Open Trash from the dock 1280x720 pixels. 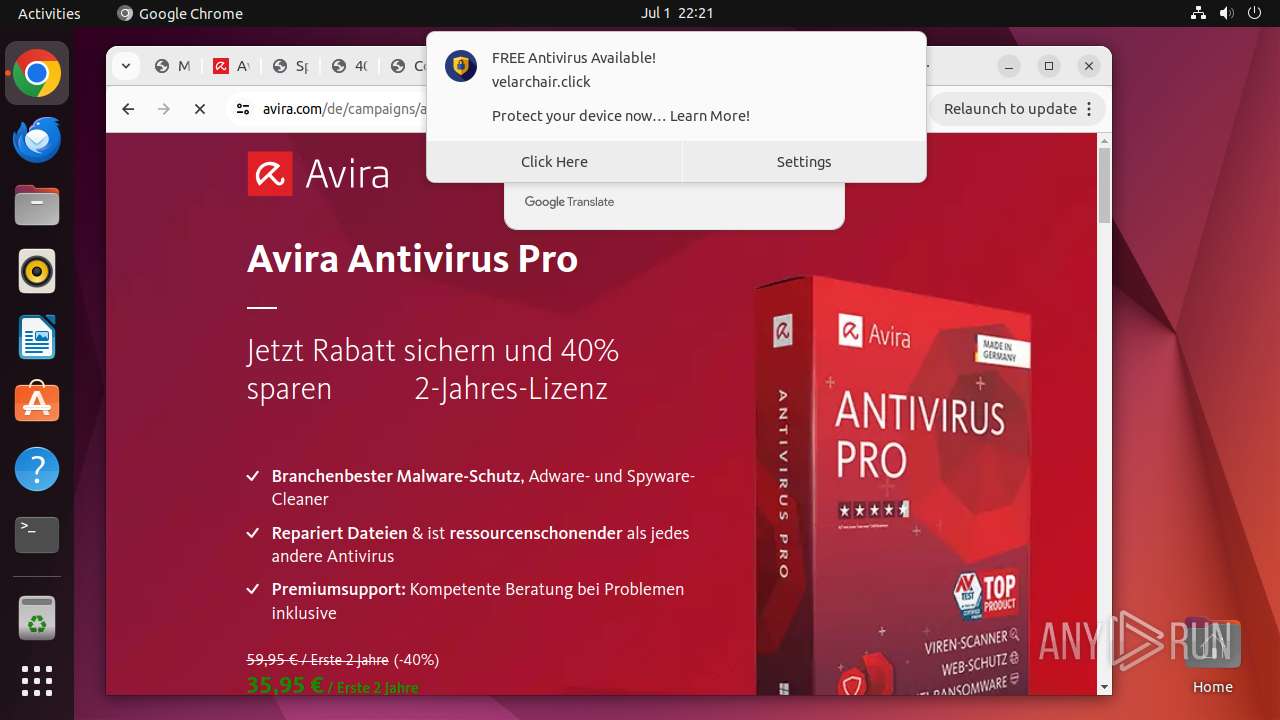(37, 617)
